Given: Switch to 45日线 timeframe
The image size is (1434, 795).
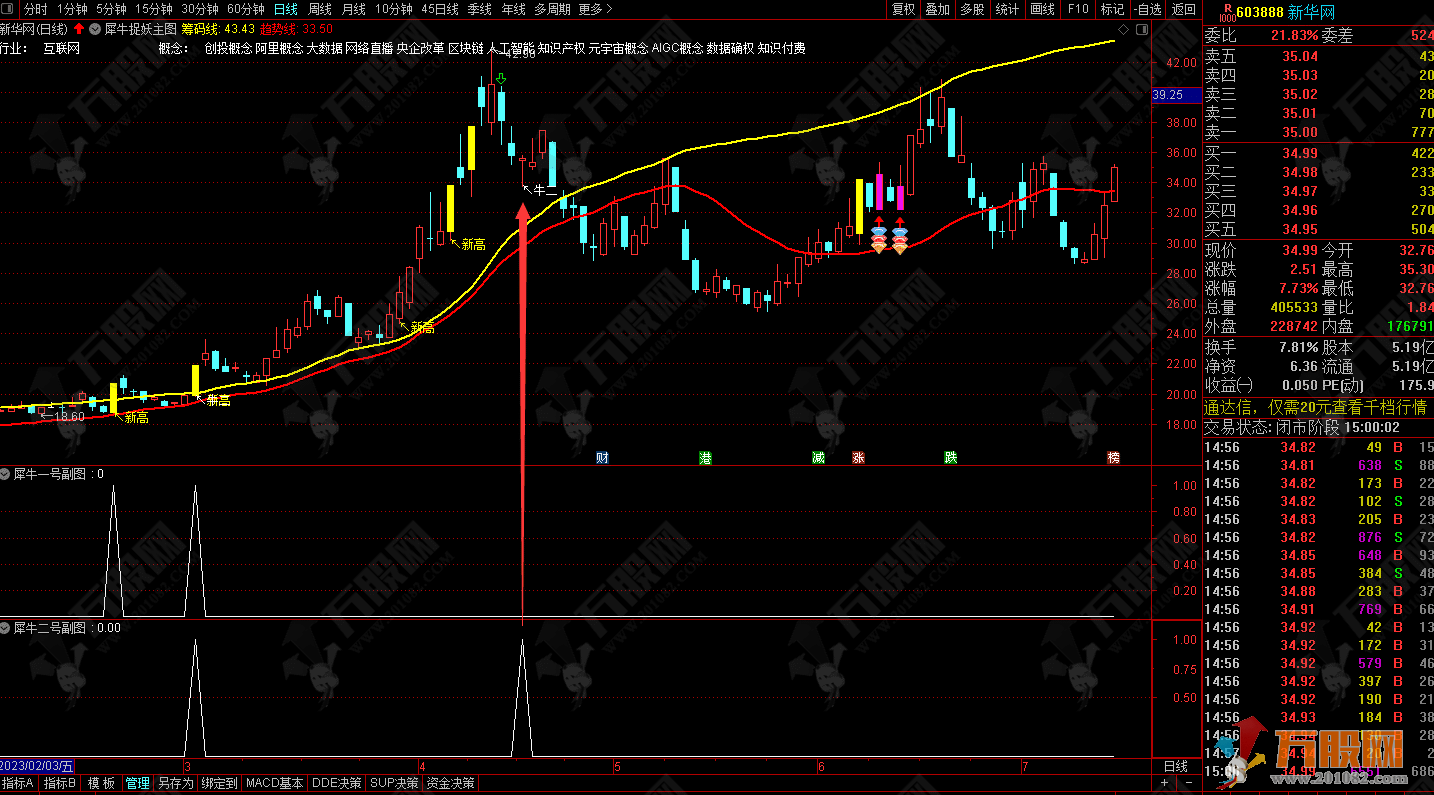Looking at the screenshot, I should (440, 9).
